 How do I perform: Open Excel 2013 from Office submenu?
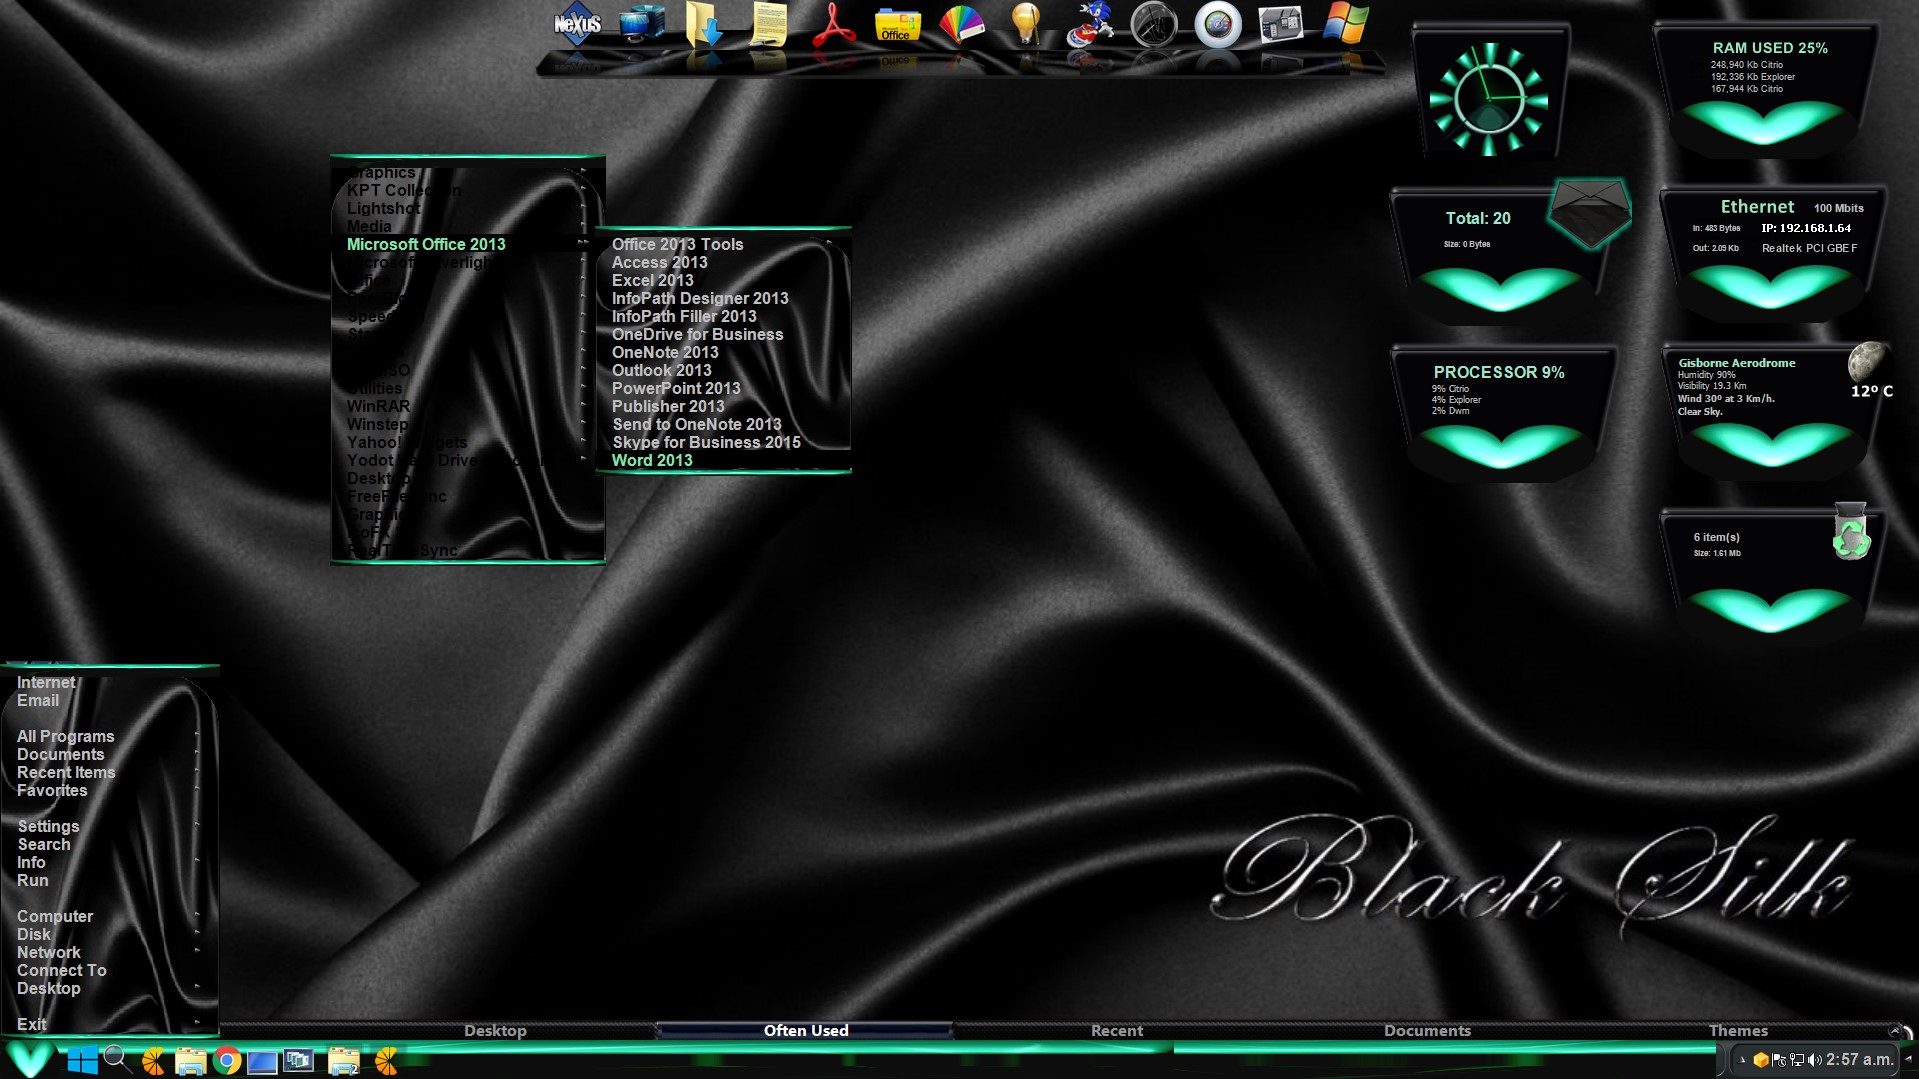click(652, 280)
